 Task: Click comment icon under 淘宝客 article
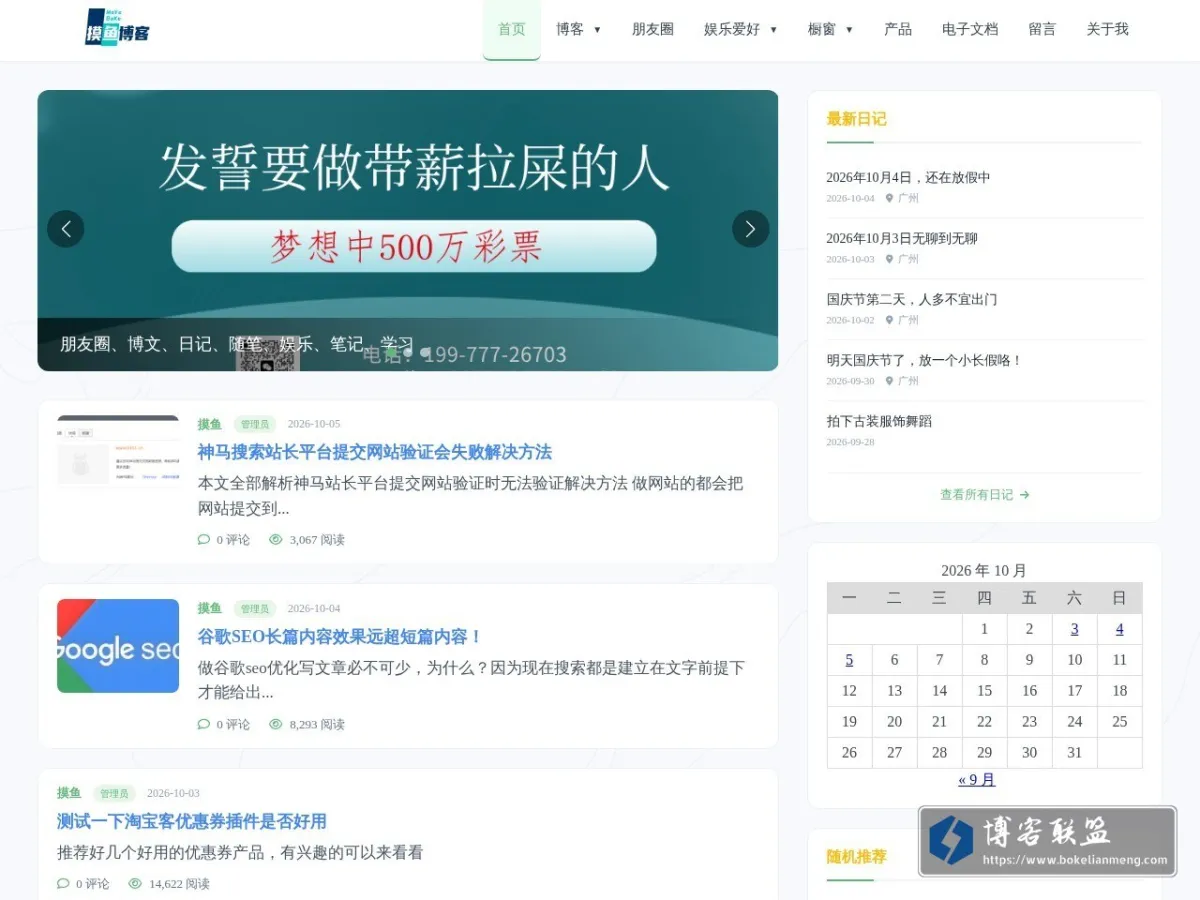[x=63, y=884]
